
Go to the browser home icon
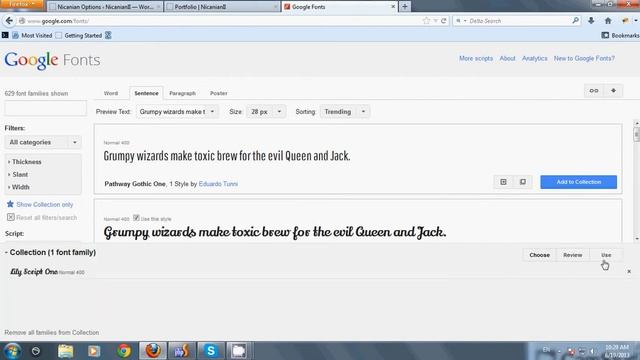[x=608, y=21]
